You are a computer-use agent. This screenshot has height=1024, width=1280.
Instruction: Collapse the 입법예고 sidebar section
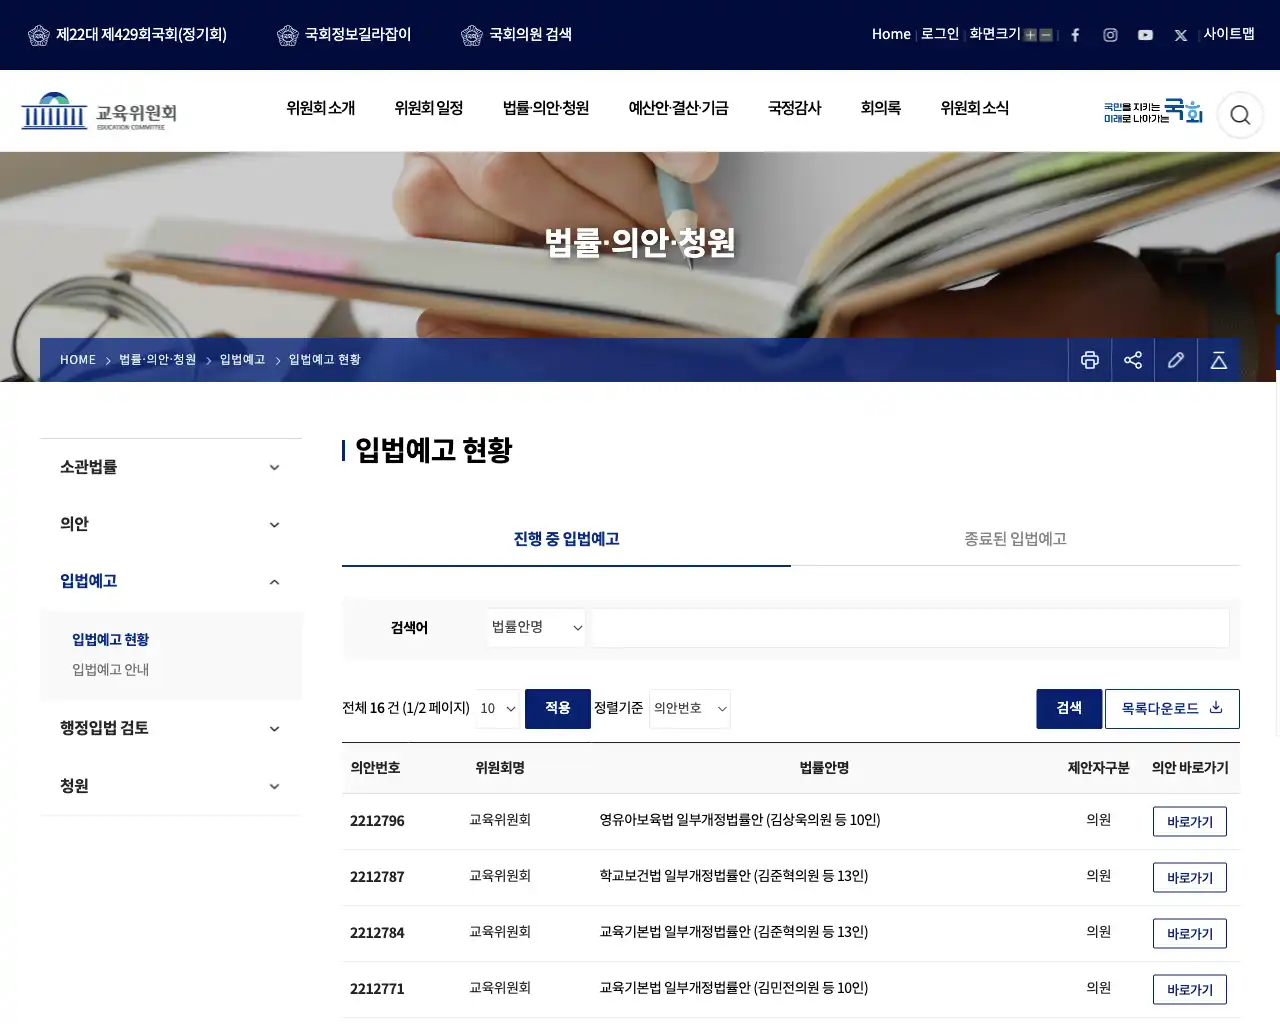(171, 581)
